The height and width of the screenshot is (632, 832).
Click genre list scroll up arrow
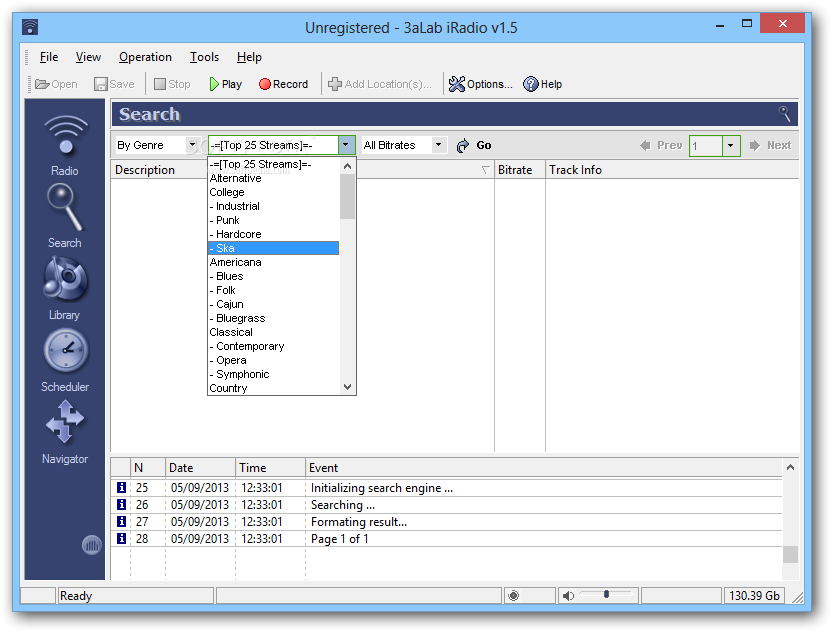(348, 166)
